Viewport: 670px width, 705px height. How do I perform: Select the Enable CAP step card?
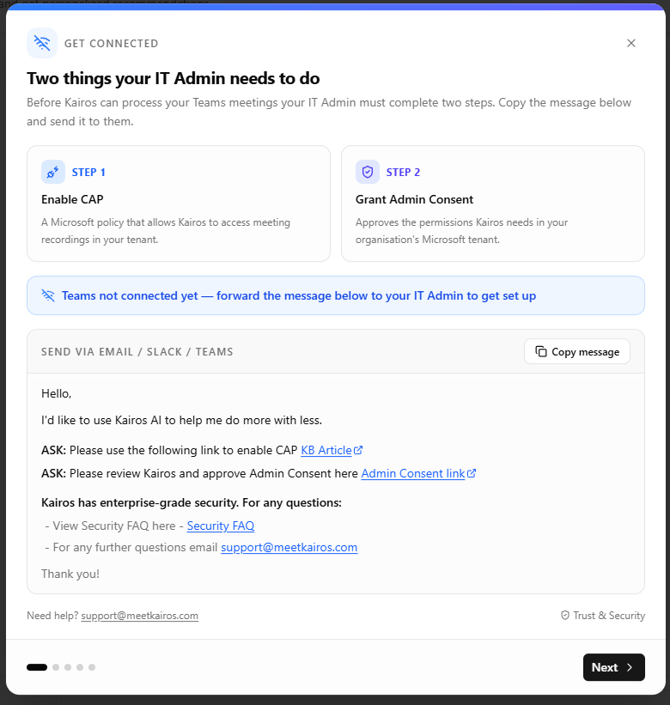(x=179, y=204)
